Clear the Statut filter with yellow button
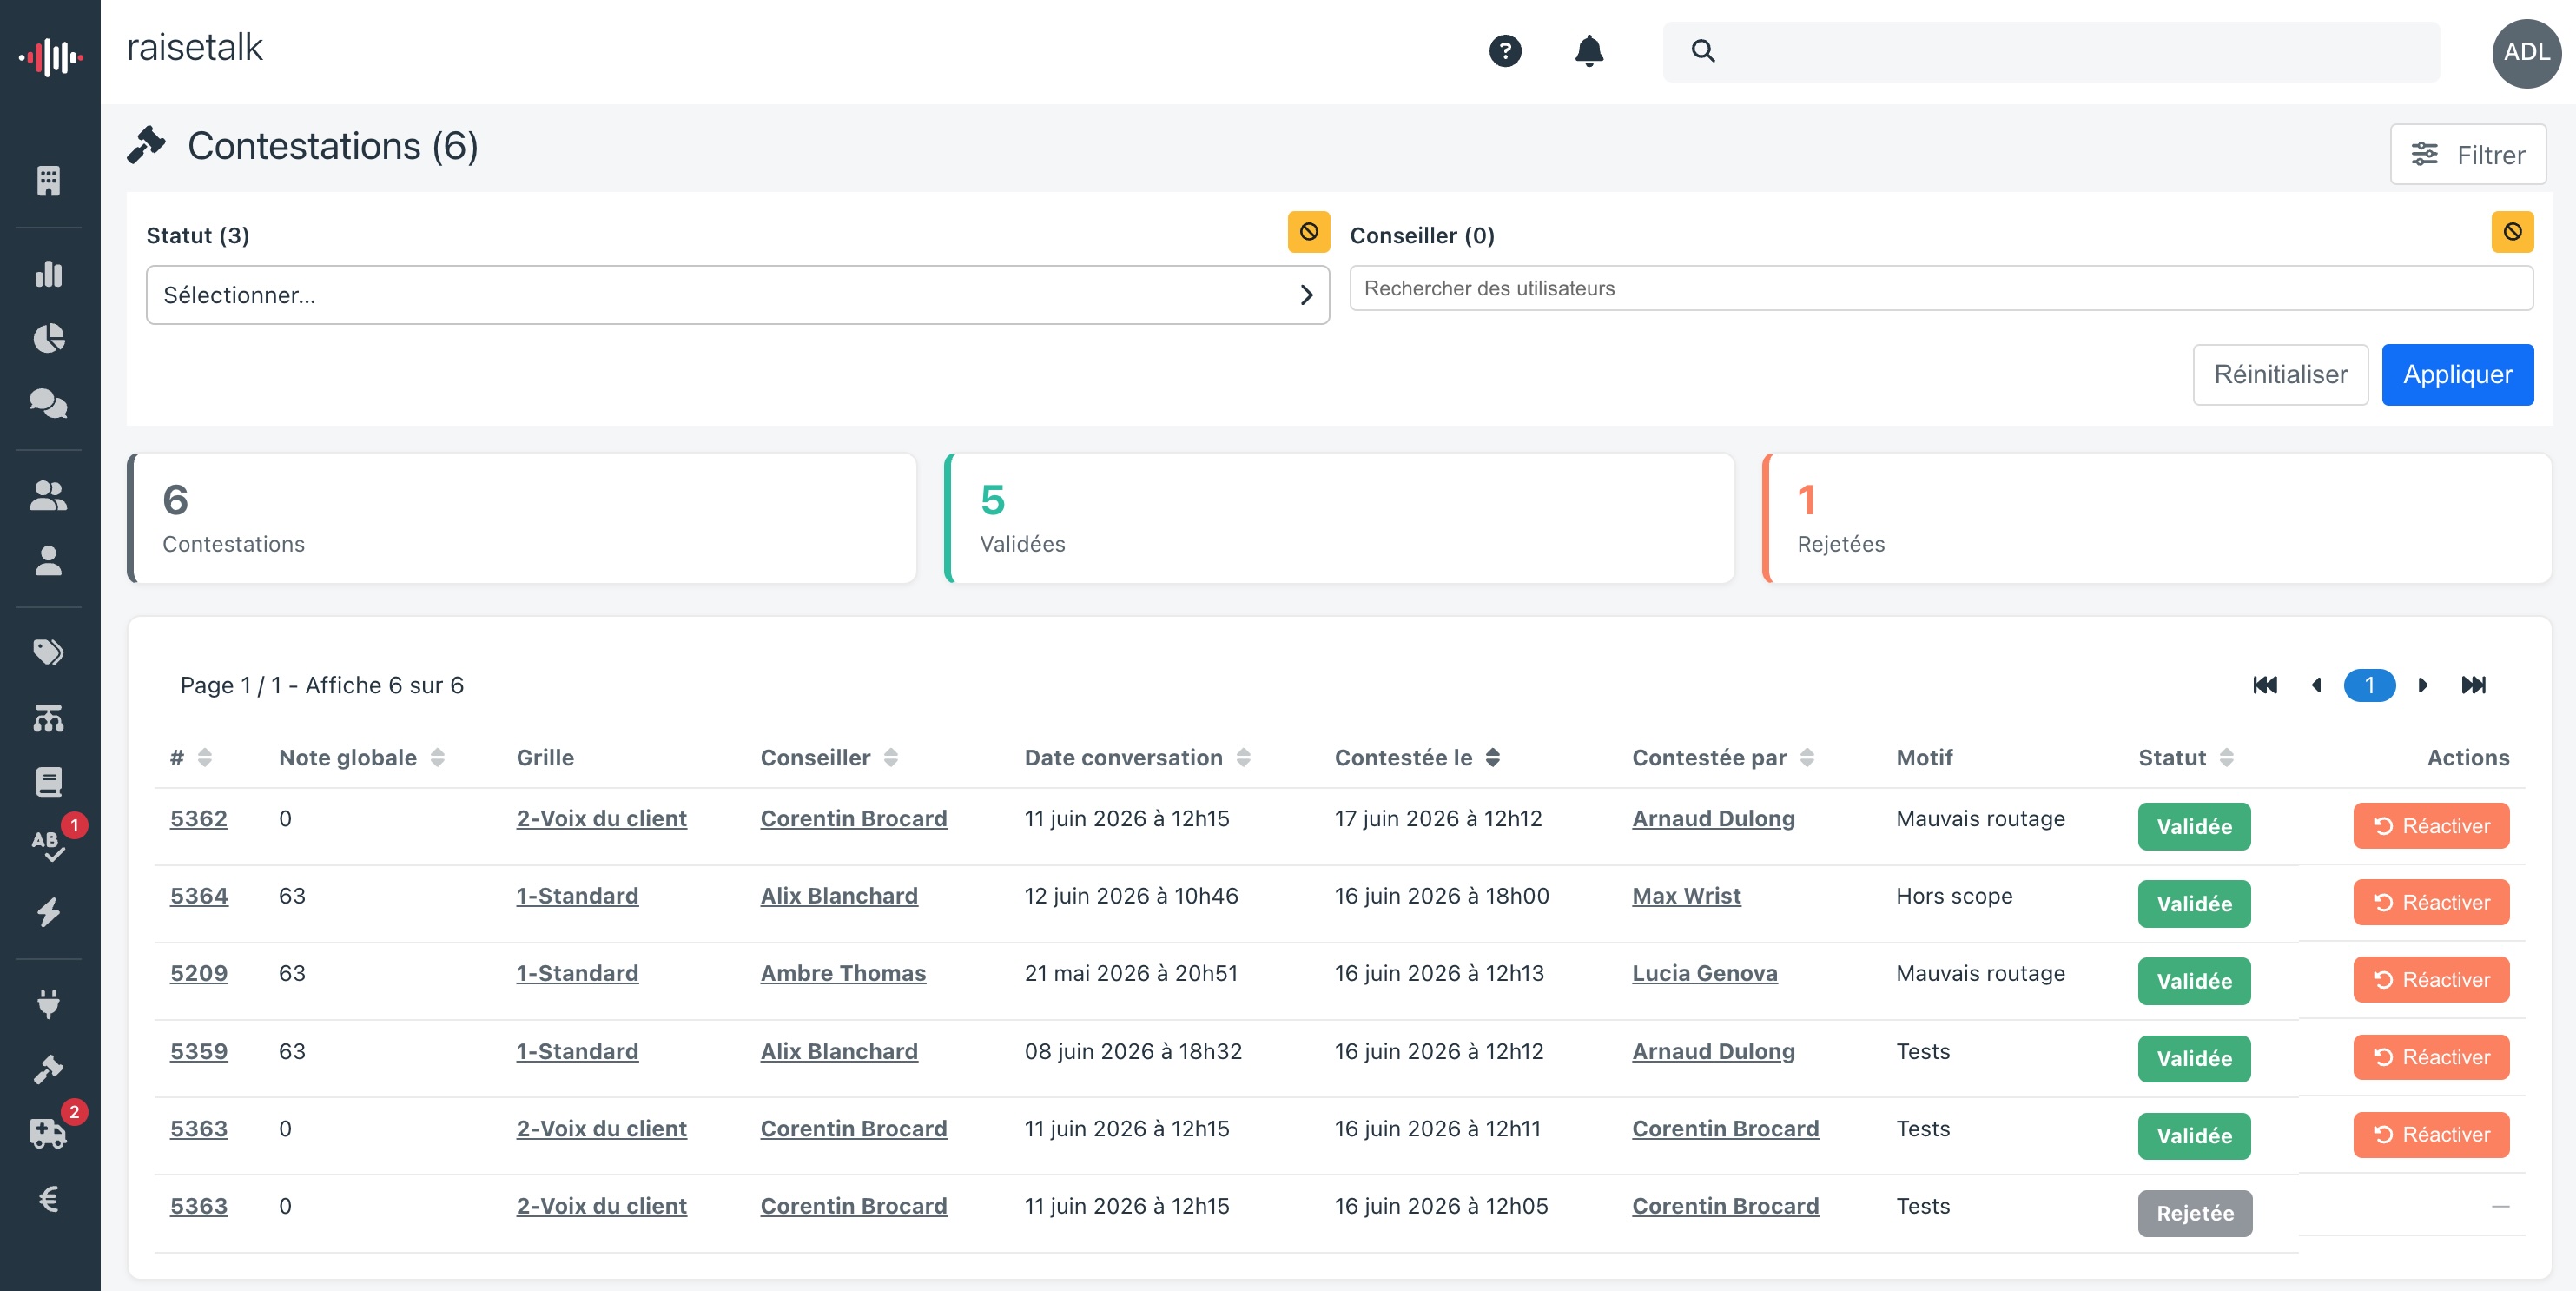This screenshot has width=2576, height=1291. (x=1308, y=232)
